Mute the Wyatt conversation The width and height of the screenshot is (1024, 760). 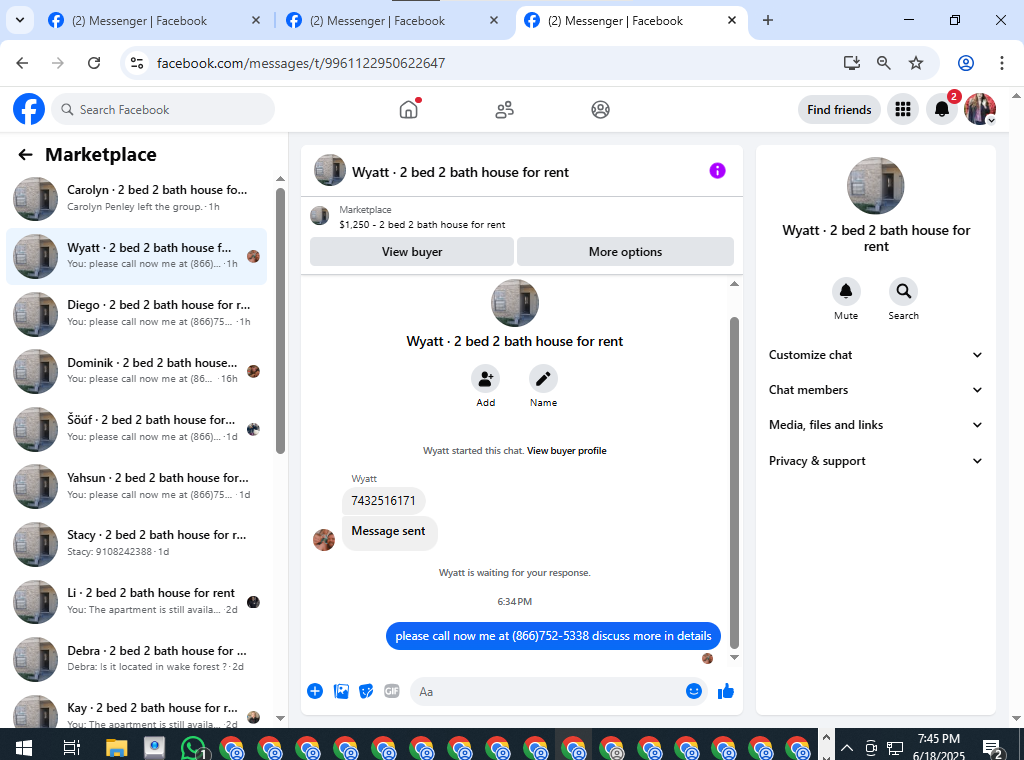coord(846,291)
